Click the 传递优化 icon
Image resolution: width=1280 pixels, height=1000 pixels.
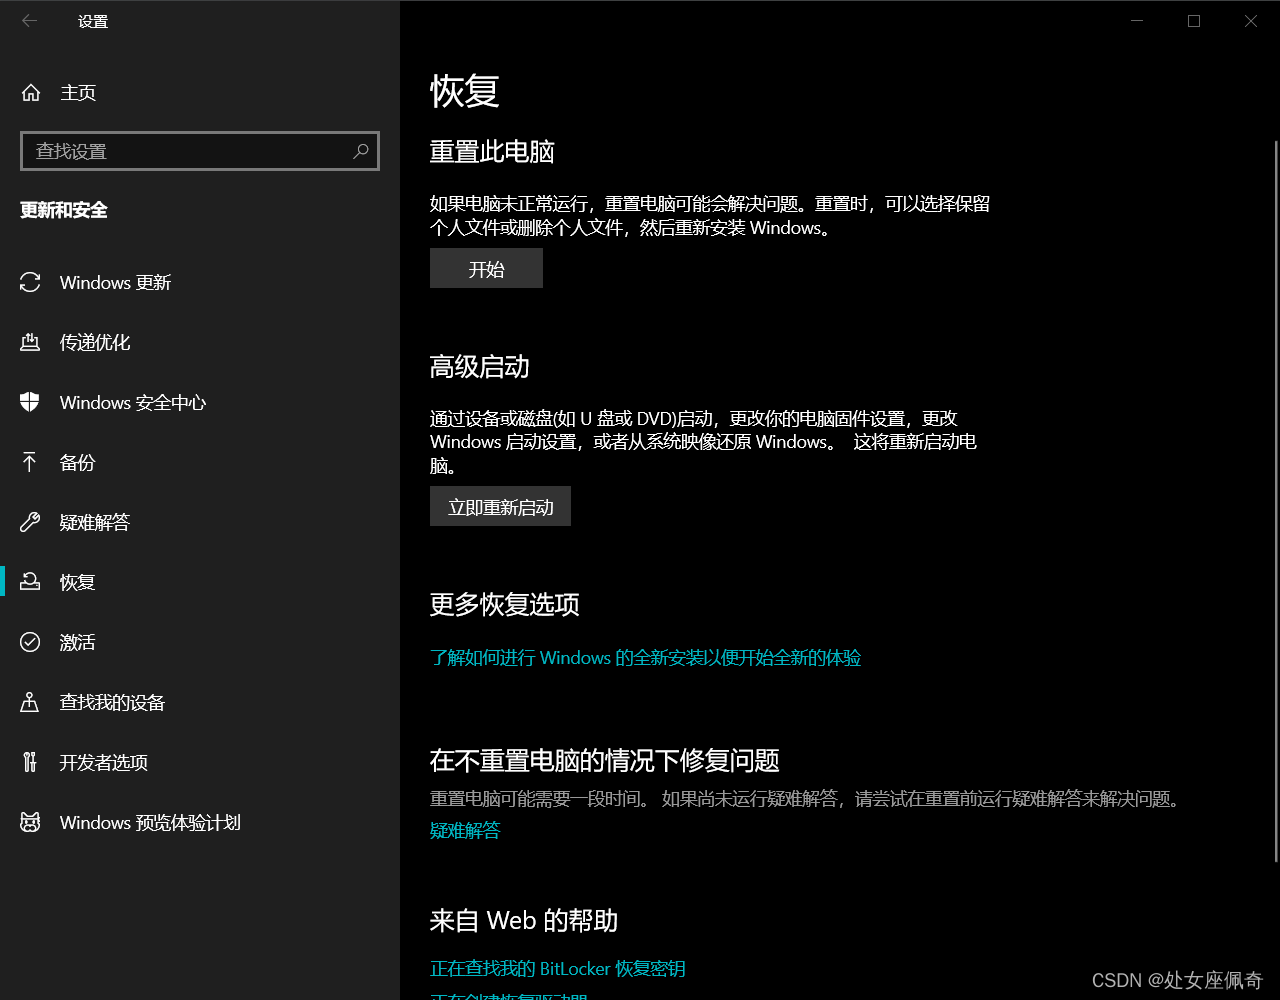30,343
